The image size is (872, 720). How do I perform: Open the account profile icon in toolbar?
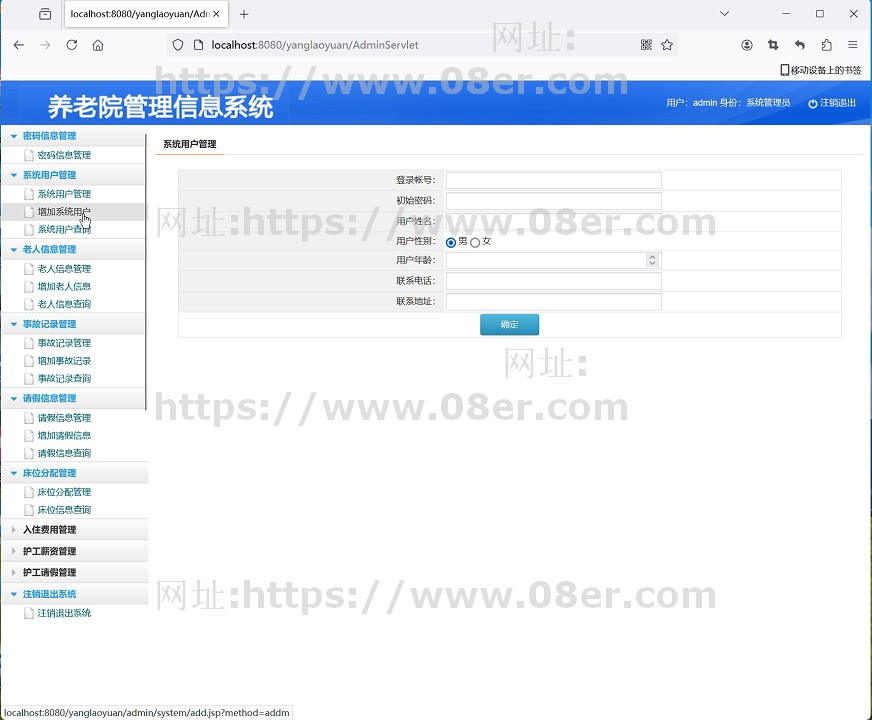tap(747, 45)
